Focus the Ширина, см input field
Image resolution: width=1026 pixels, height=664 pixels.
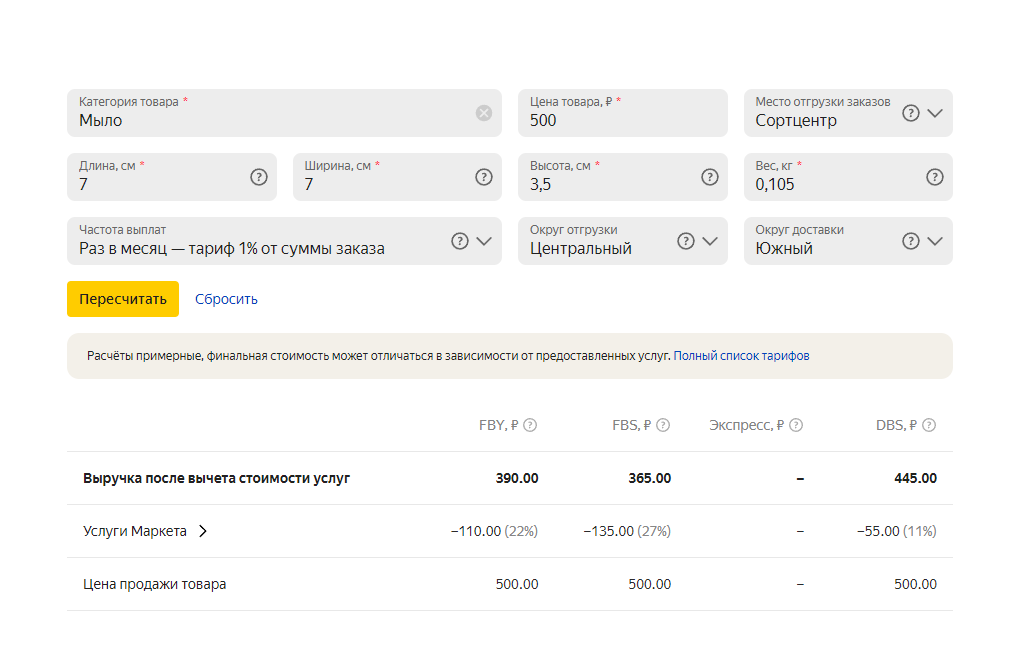click(x=397, y=177)
